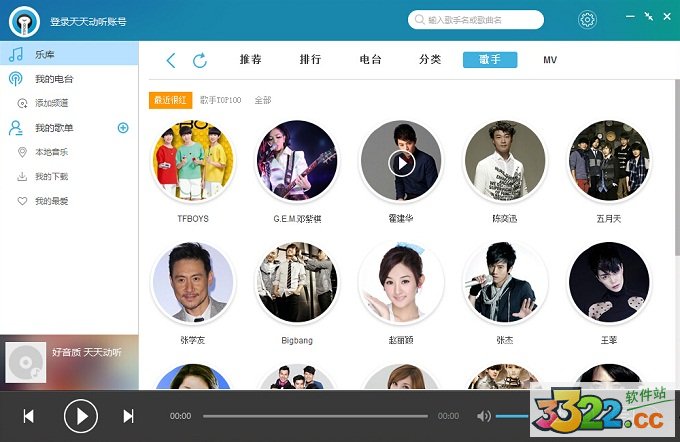680x442 pixels.
Task: Play 霍建华 via the overlay play icon
Action: (402, 164)
